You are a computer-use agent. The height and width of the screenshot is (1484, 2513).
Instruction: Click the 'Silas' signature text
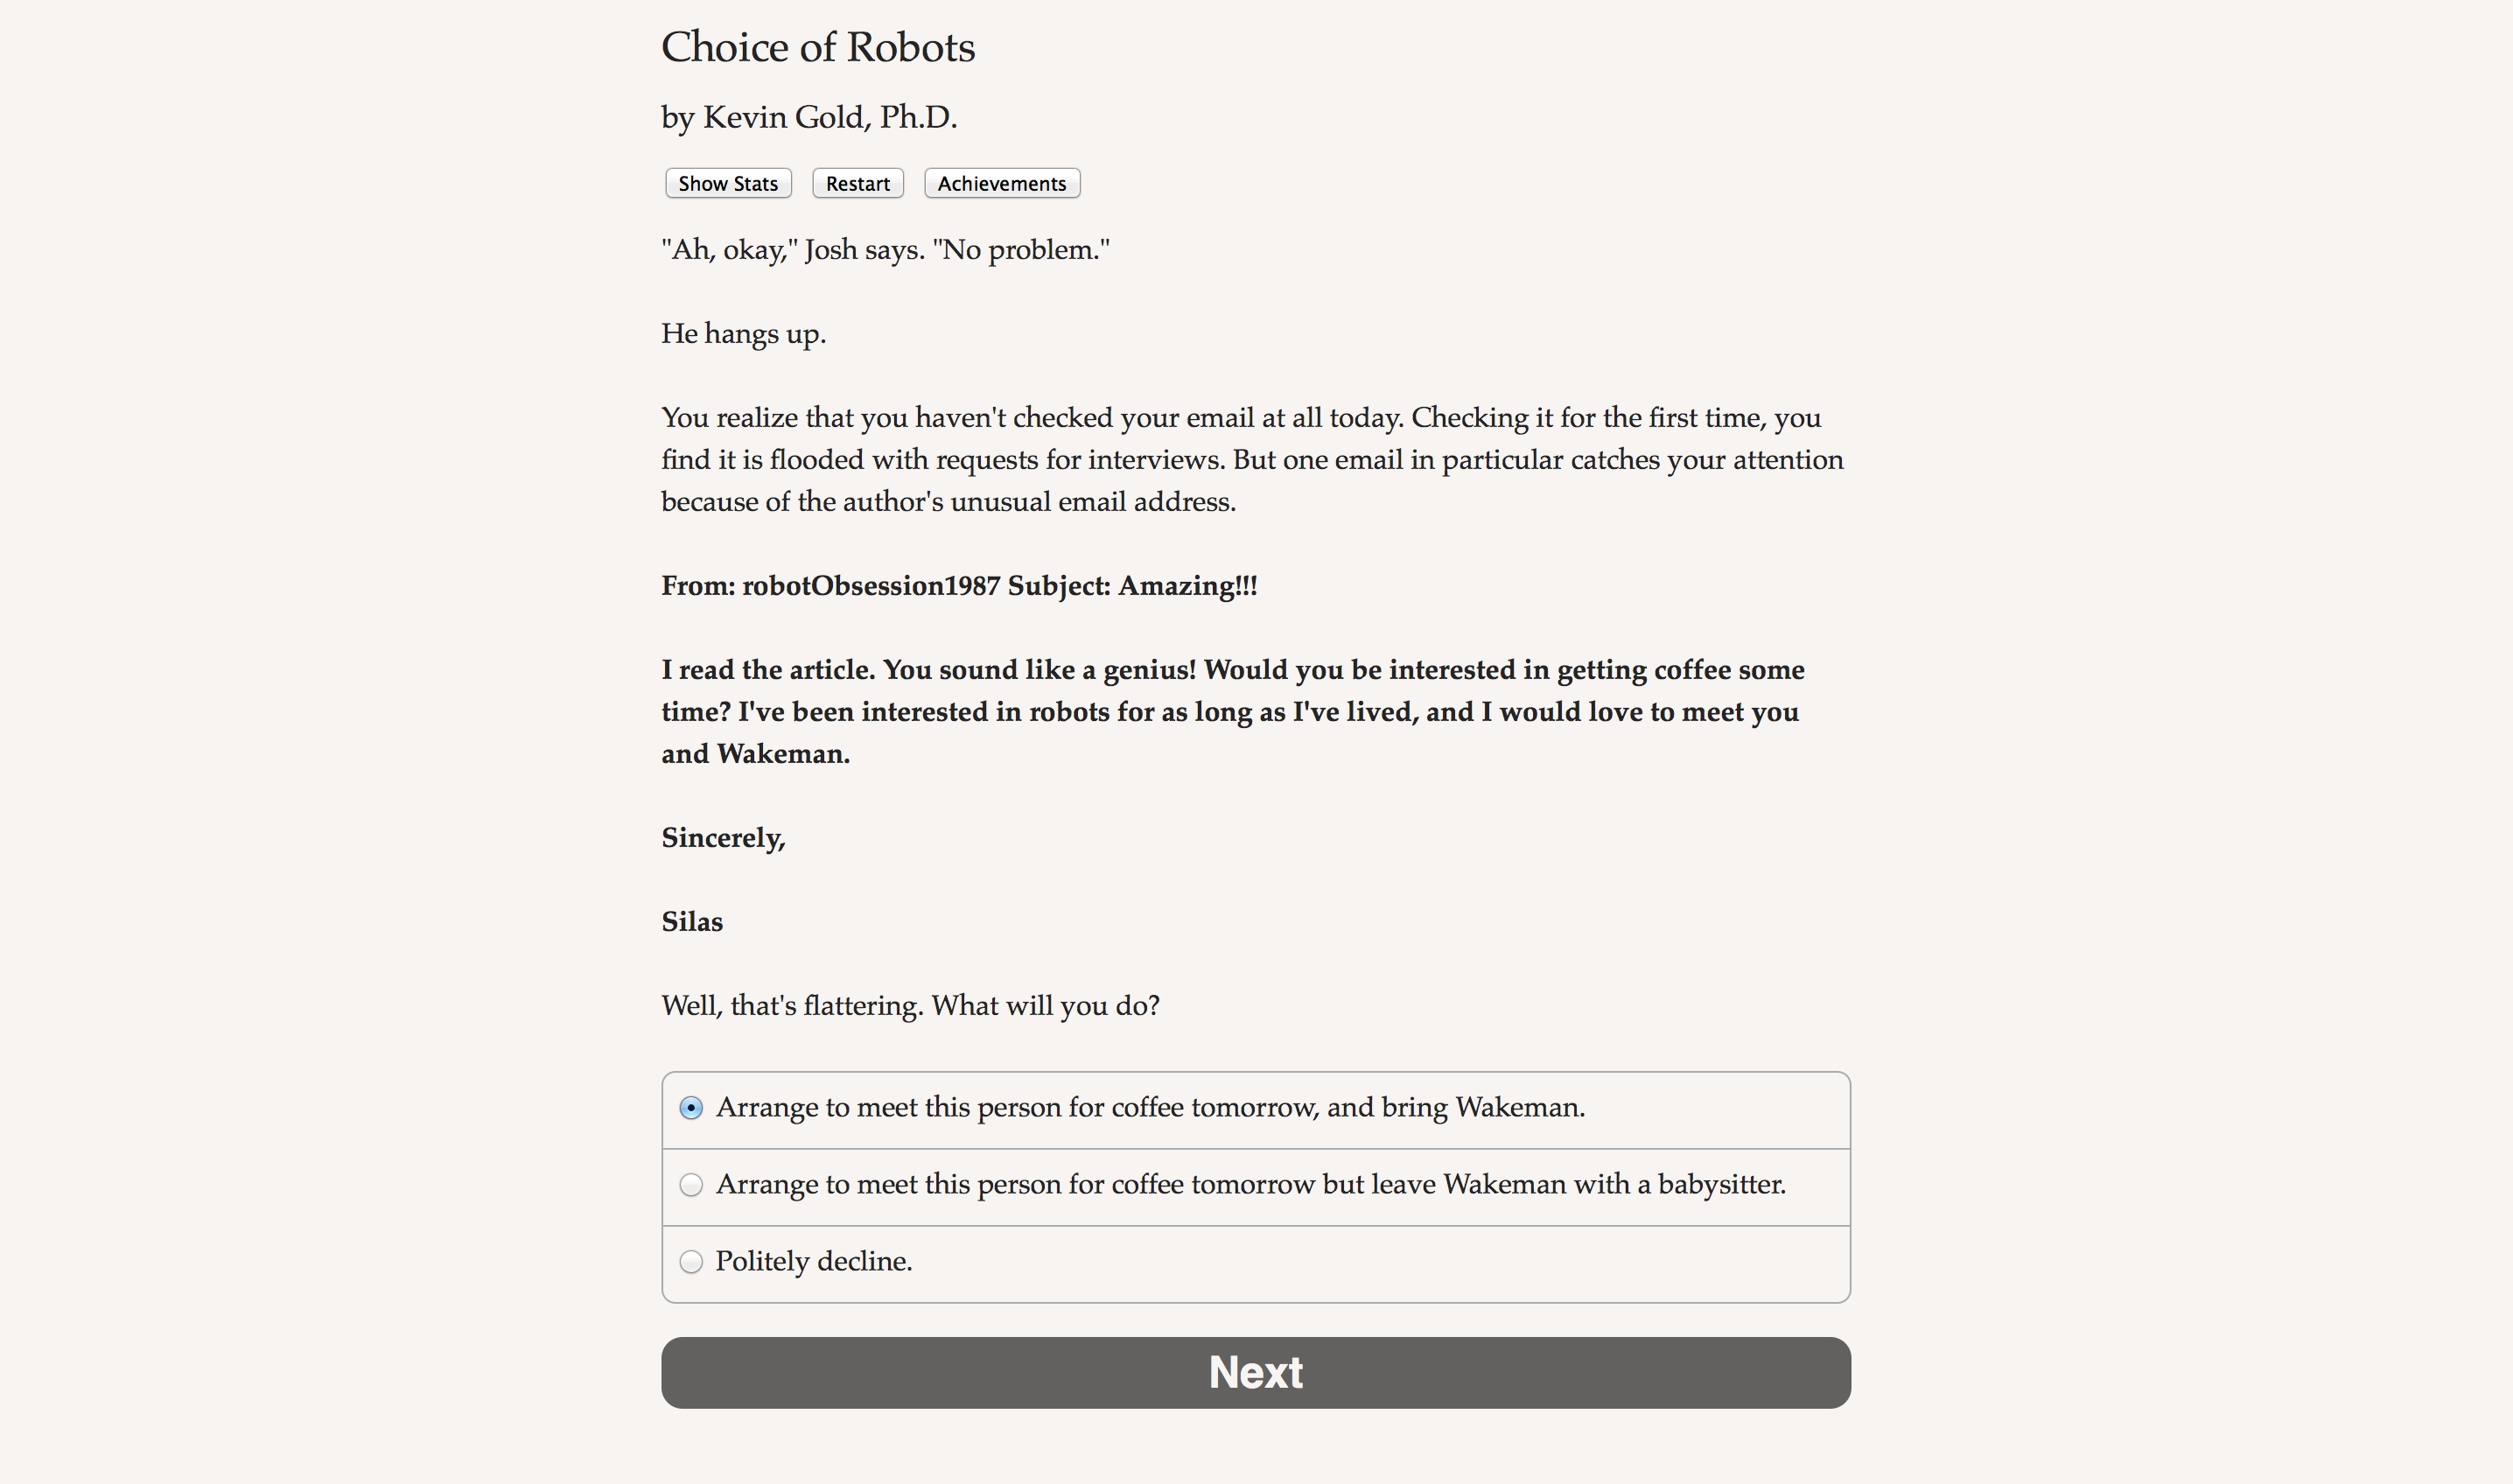pyautogui.click(x=692, y=922)
